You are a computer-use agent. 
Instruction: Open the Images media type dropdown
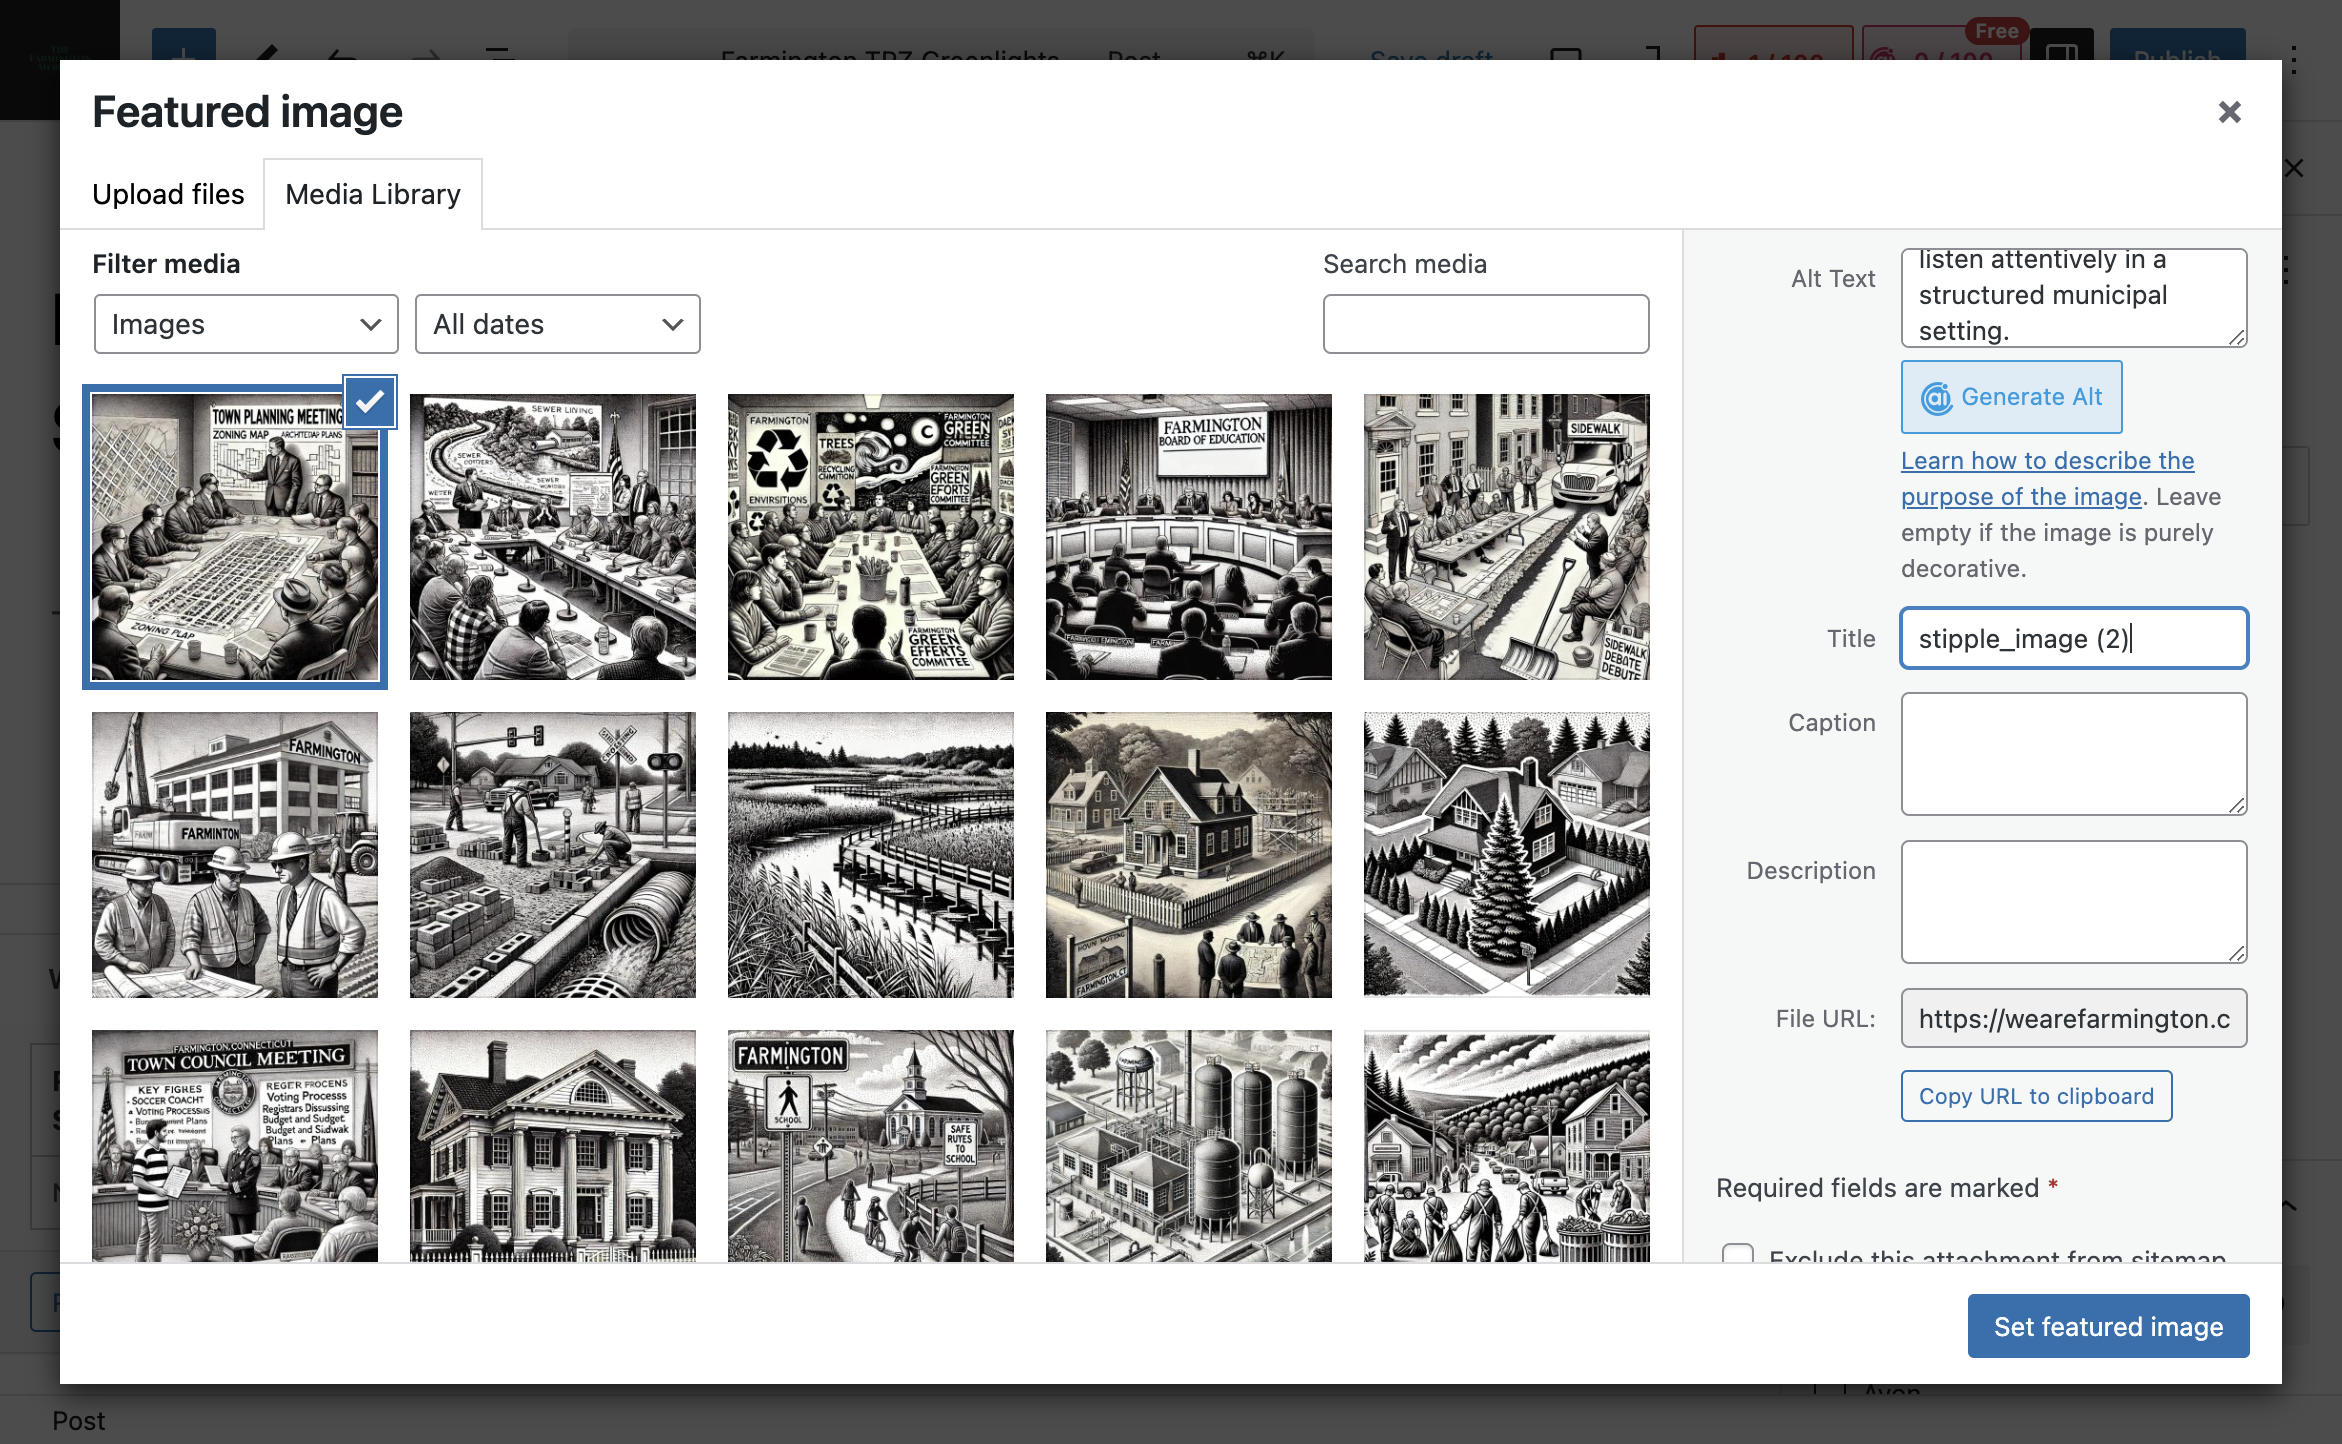pyautogui.click(x=246, y=324)
